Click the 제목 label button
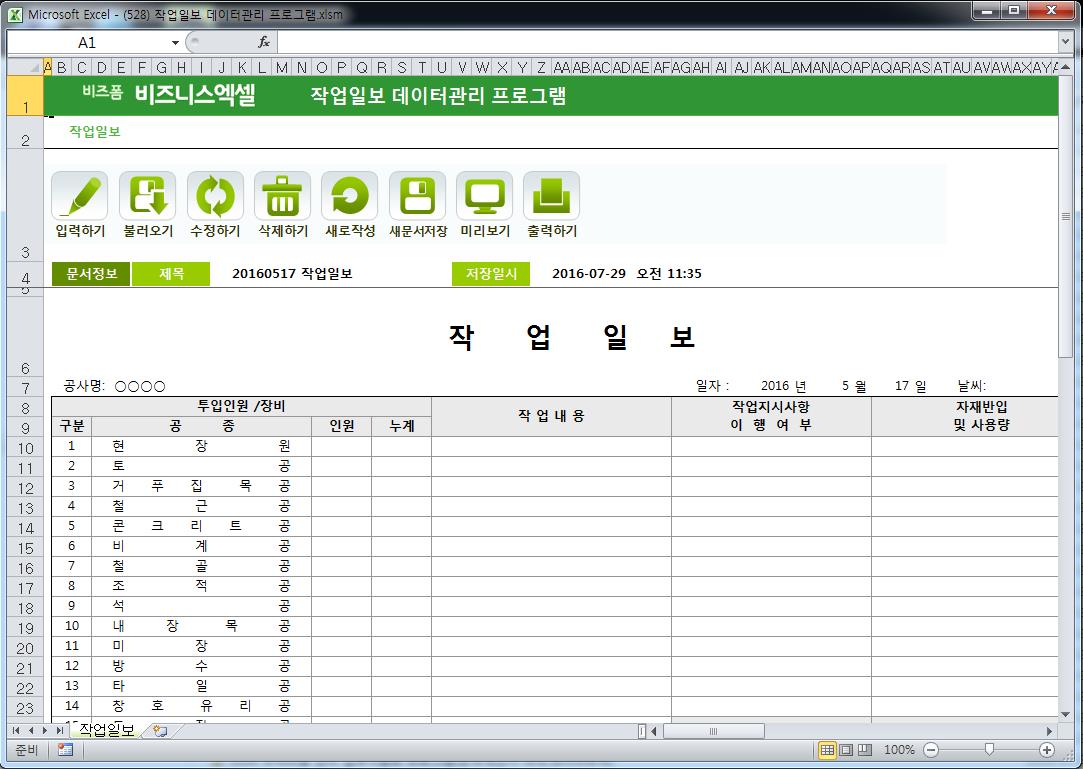This screenshot has height=769, width=1083. 171,274
